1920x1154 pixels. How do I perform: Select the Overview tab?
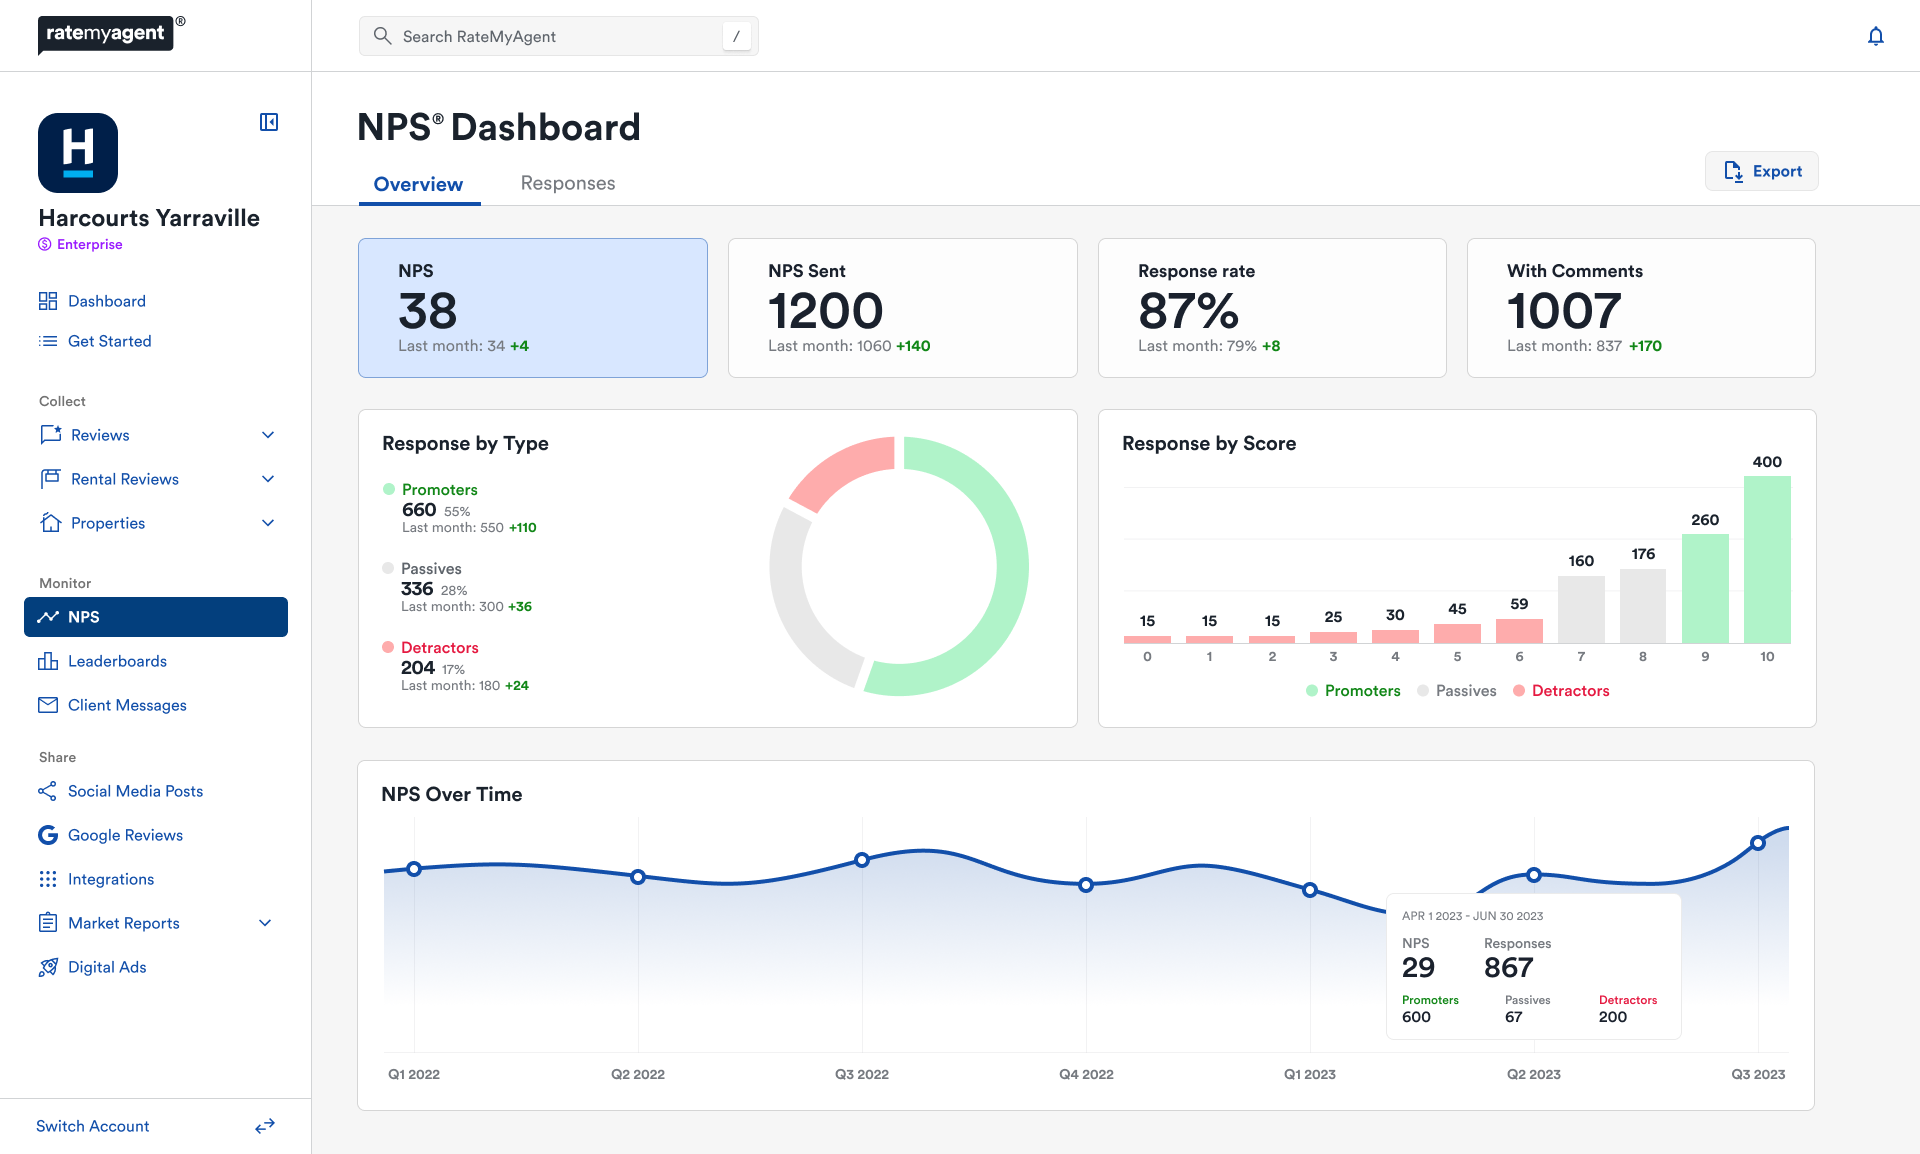(418, 184)
